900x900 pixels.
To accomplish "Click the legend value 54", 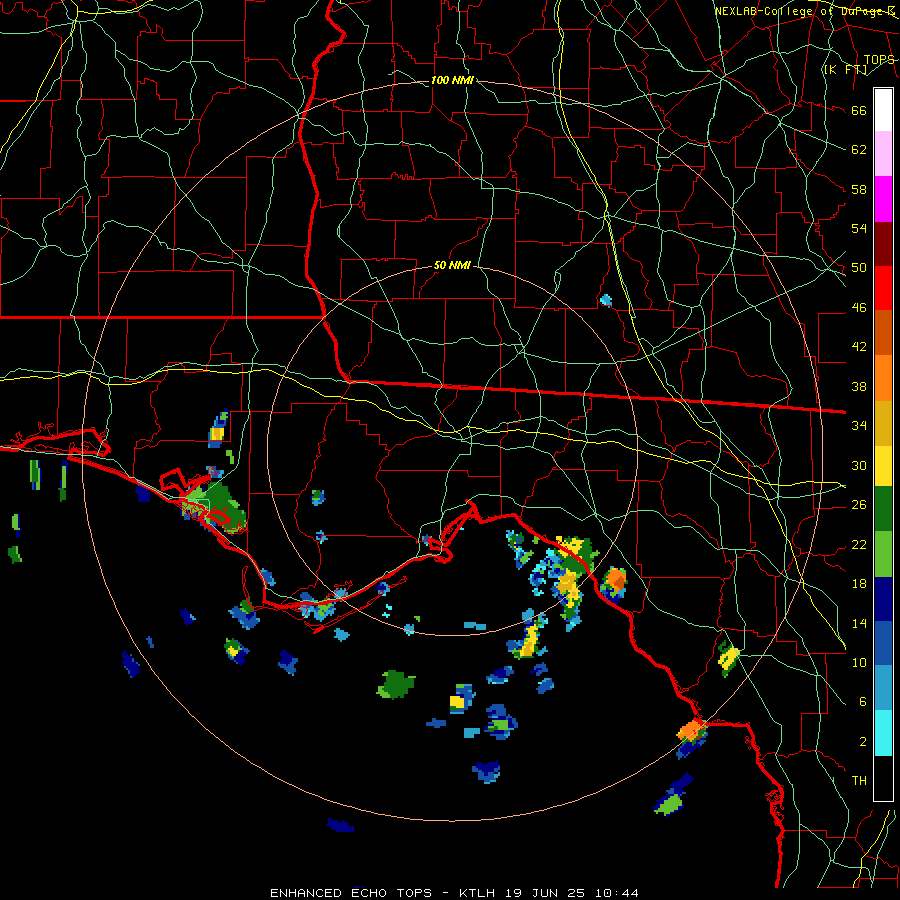I will pyautogui.click(x=859, y=228).
